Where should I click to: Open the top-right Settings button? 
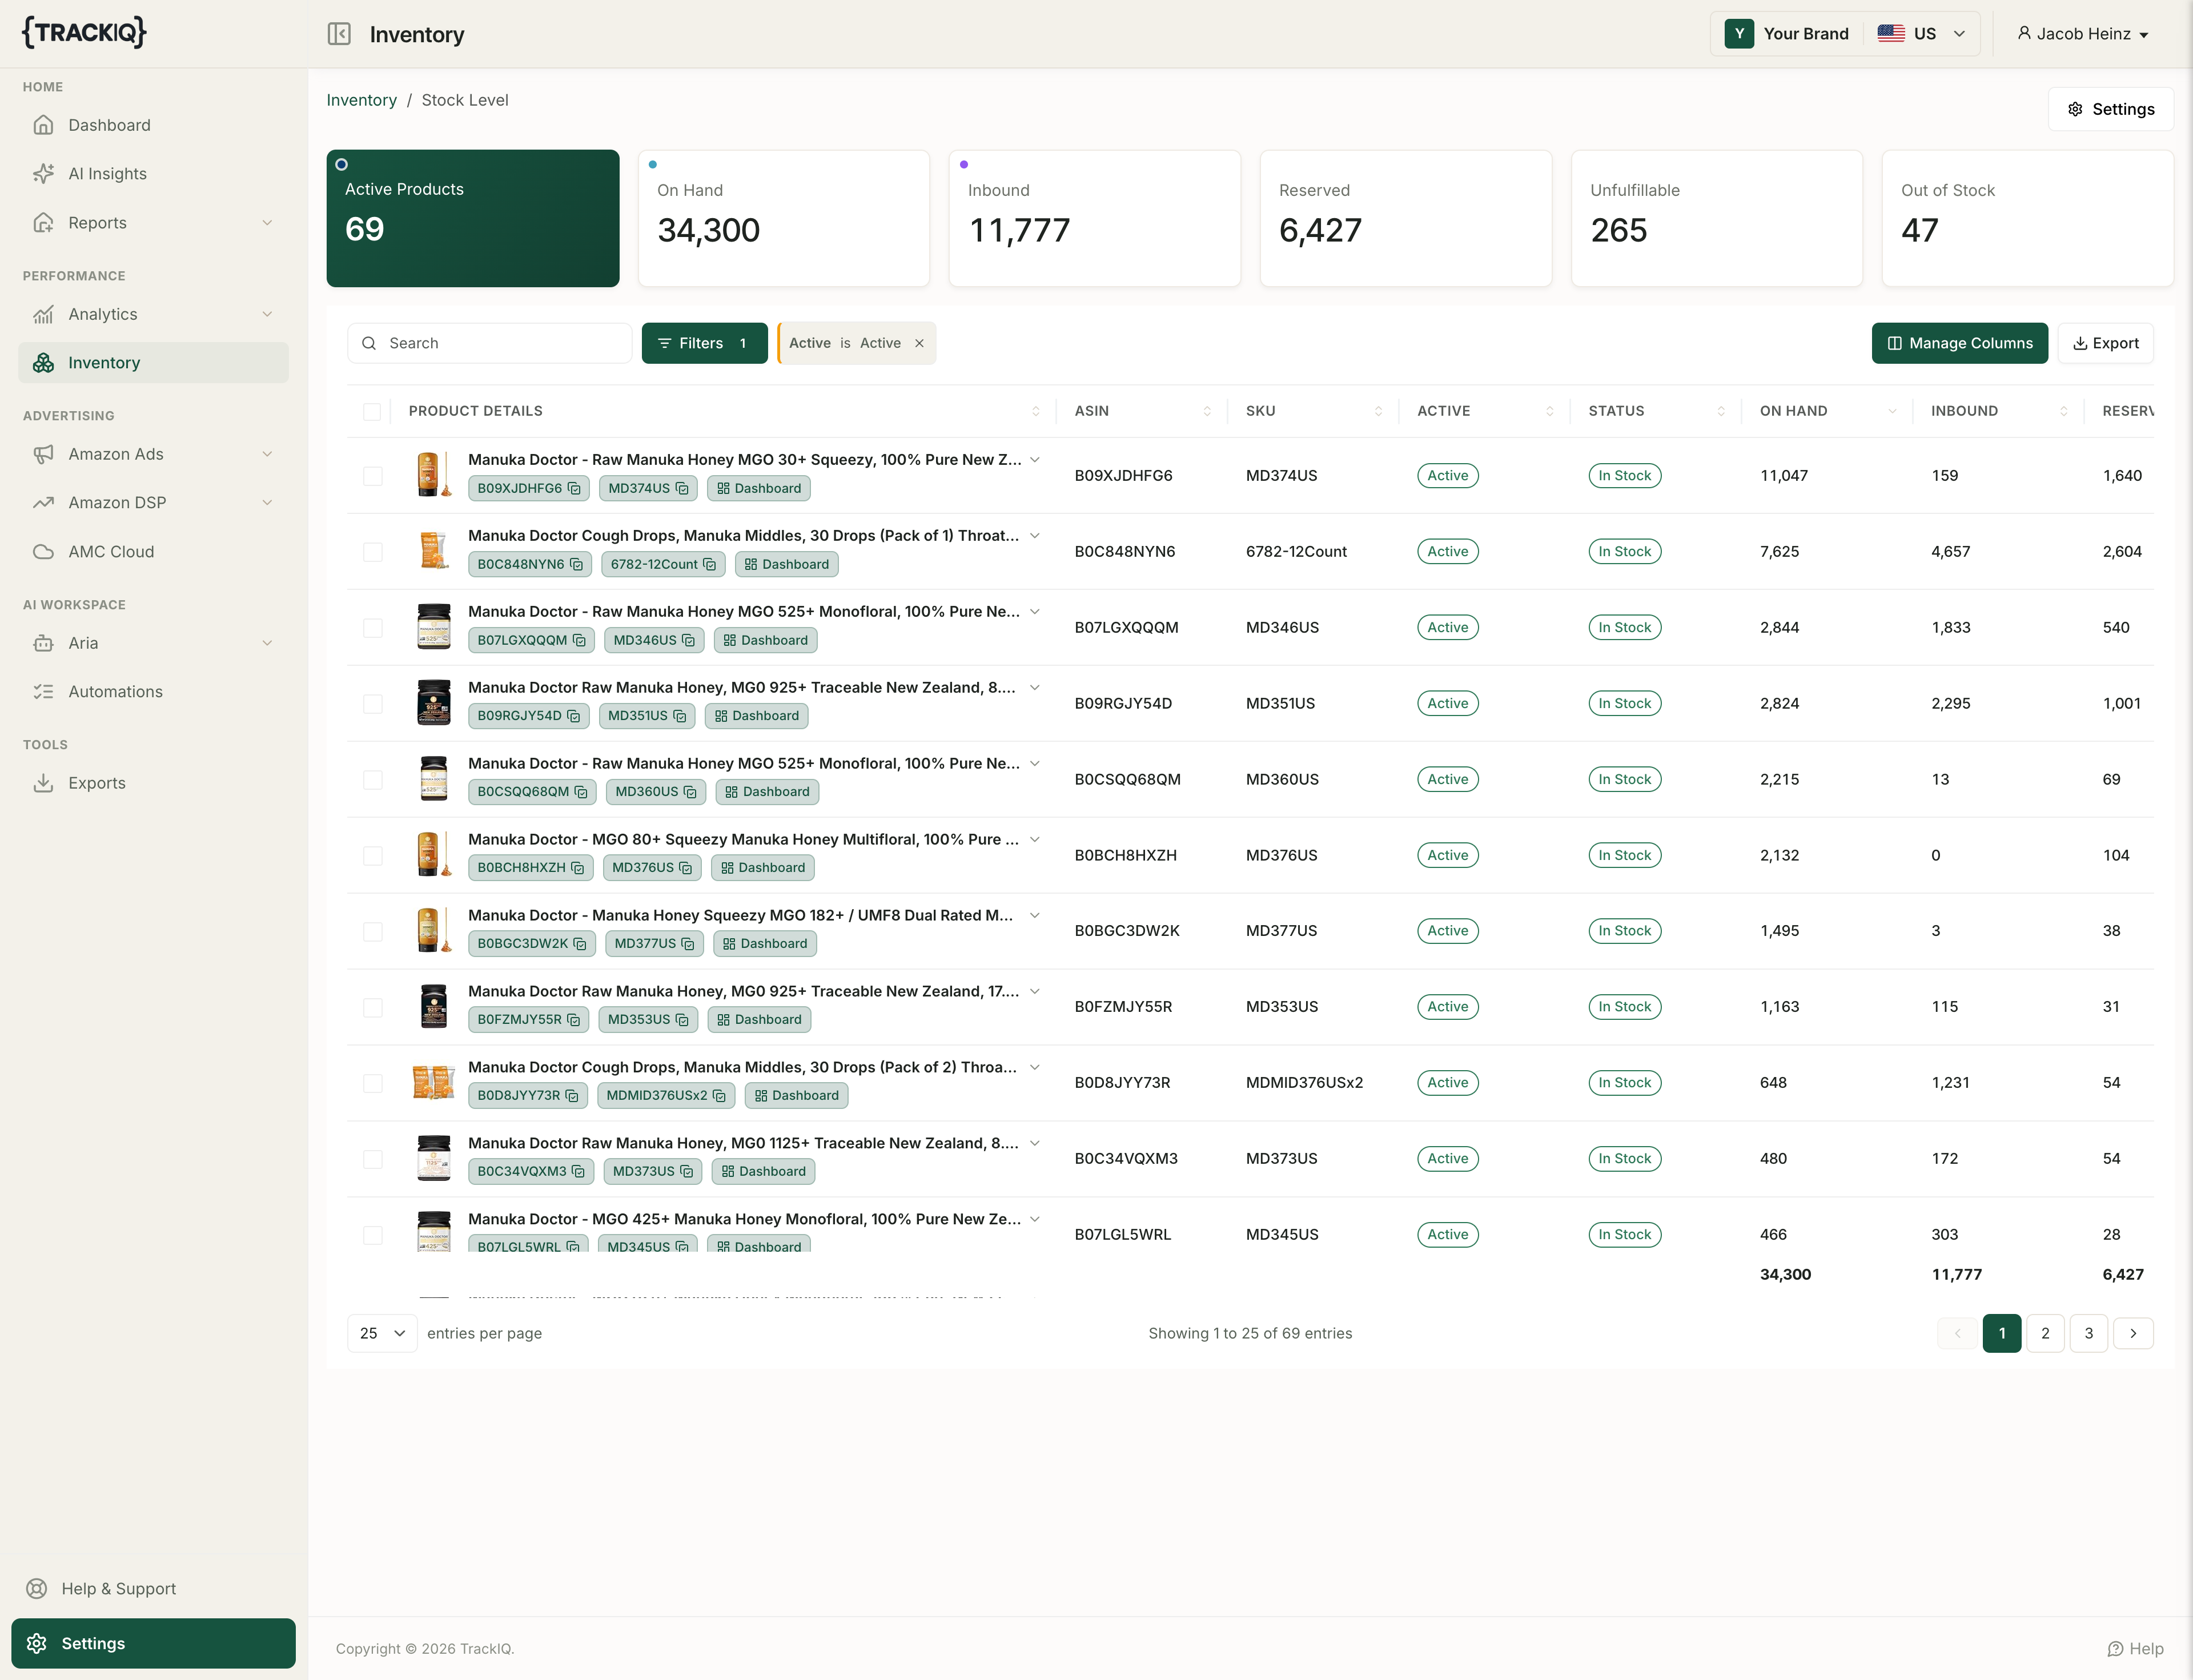coord(2110,109)
